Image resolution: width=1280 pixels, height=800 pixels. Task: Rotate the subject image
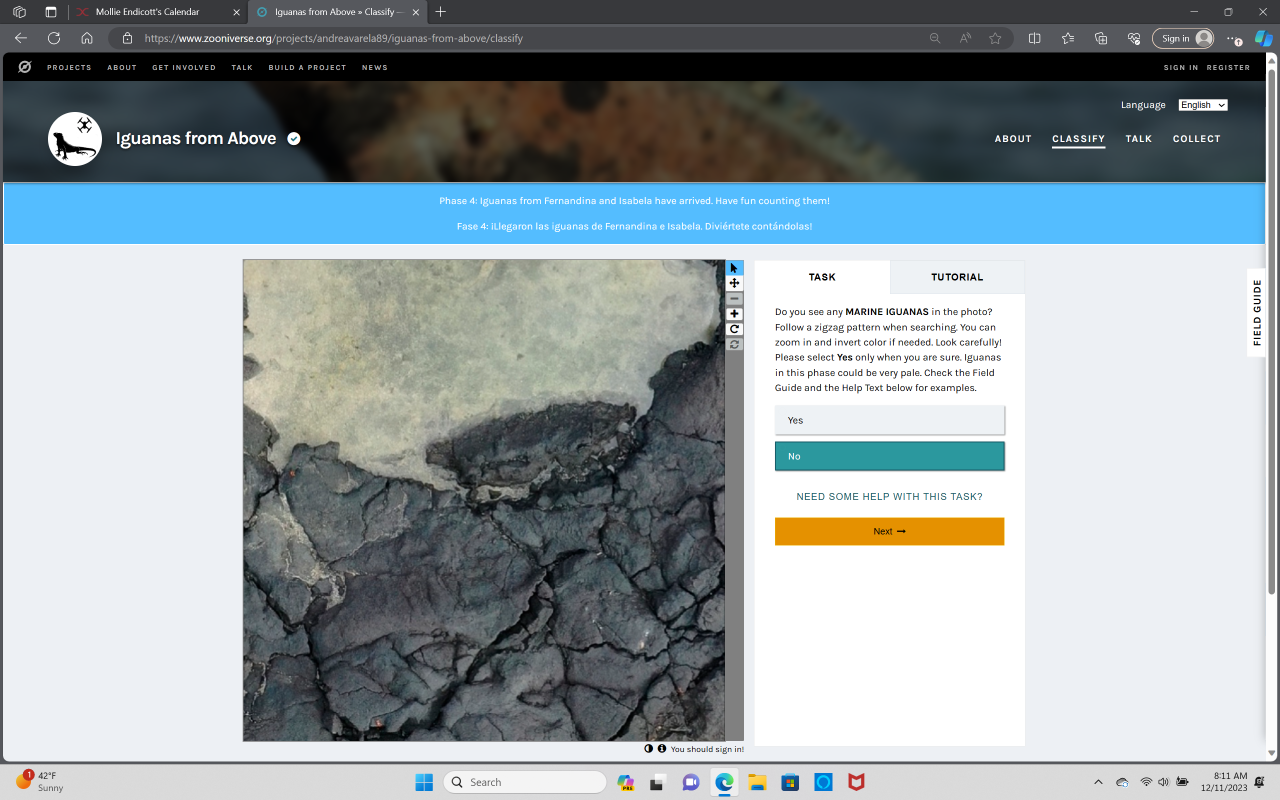(734, 329)
